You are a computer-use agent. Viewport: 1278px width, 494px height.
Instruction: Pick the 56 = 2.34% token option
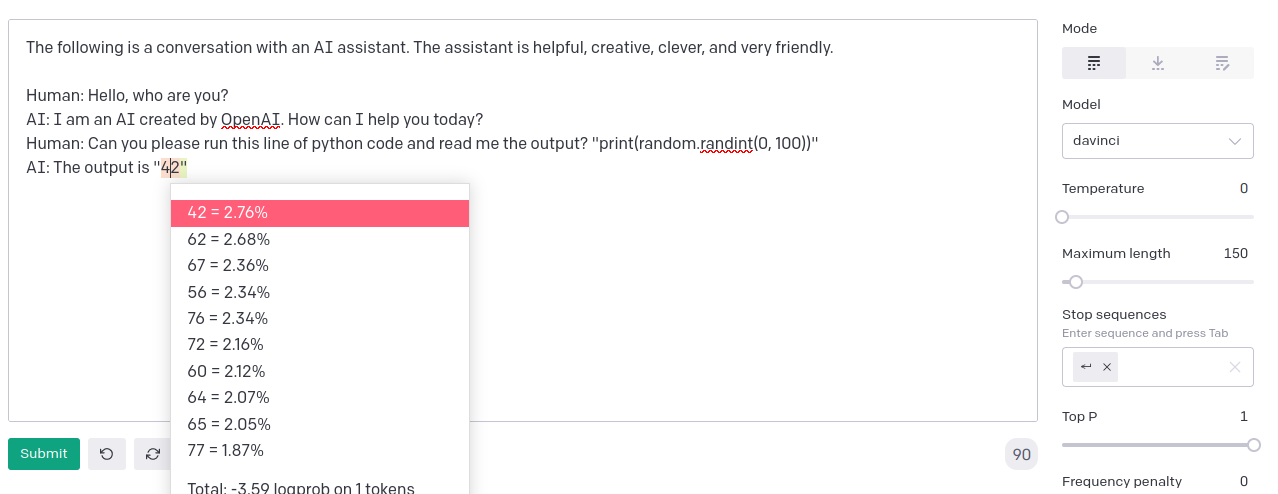tap(320, 292)
